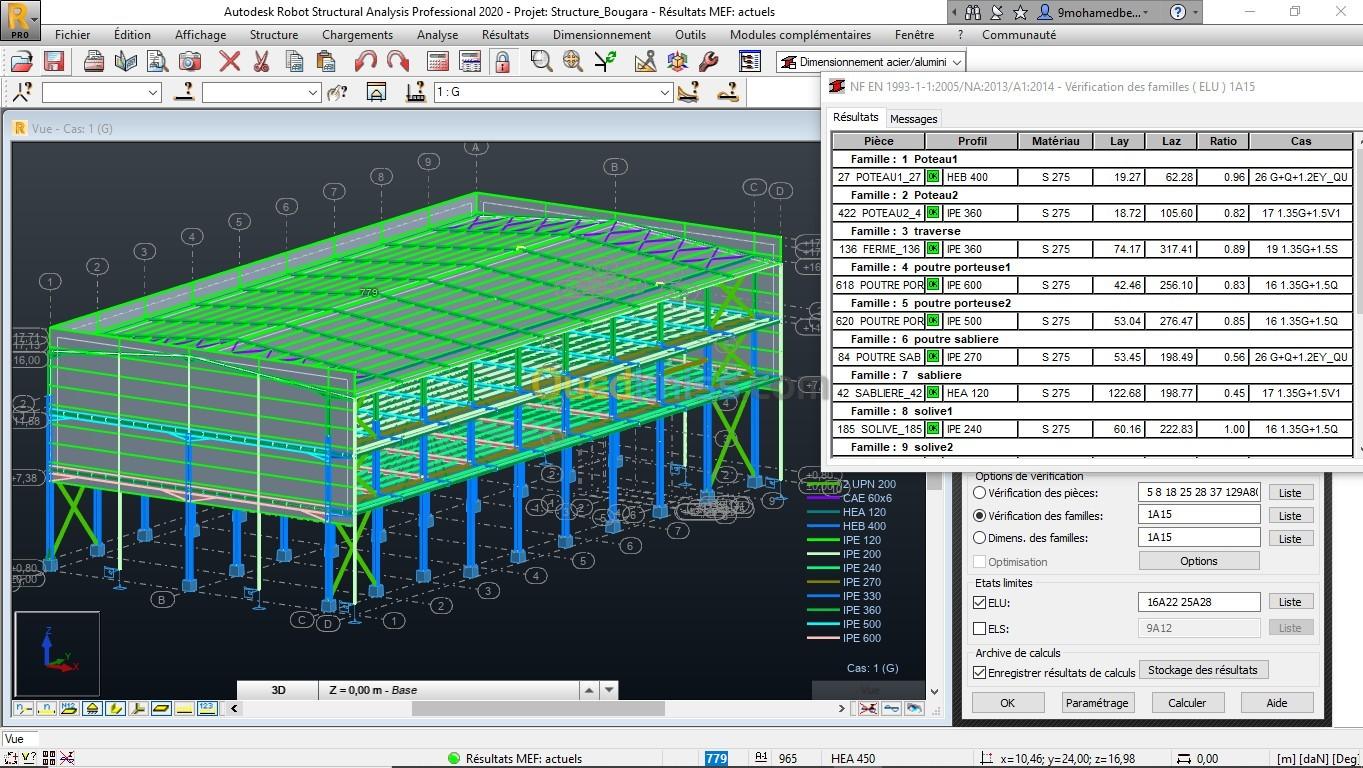
Task: Click the Copy icon in the toolbar
Action: point(294,61)
